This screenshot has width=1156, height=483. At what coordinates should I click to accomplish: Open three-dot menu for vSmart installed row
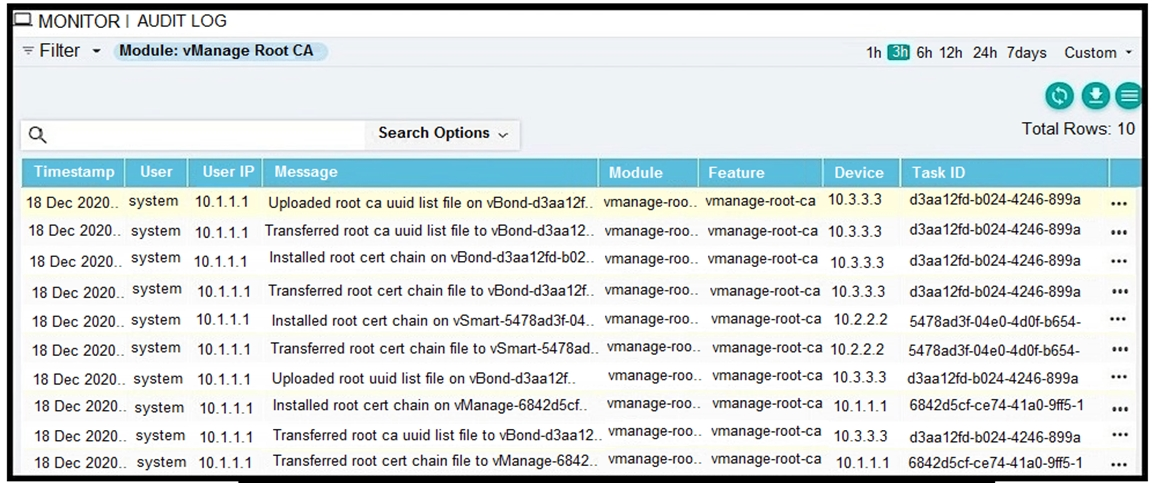pyautogui.click(x=1119, y=321)
